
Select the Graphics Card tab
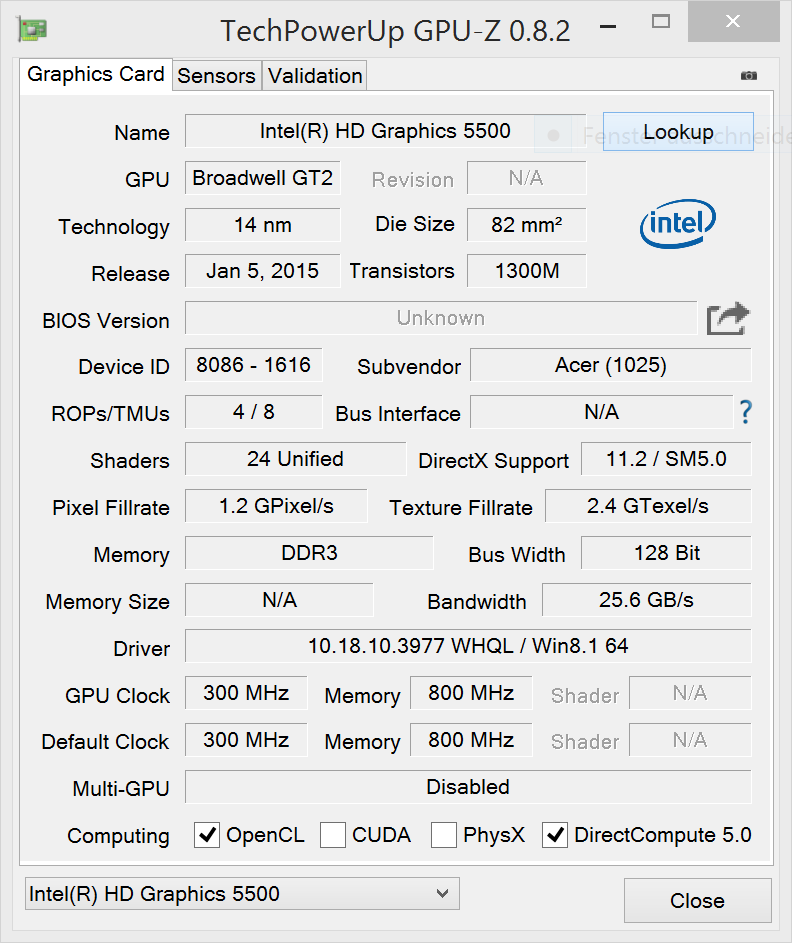click(x=96, y=75)
